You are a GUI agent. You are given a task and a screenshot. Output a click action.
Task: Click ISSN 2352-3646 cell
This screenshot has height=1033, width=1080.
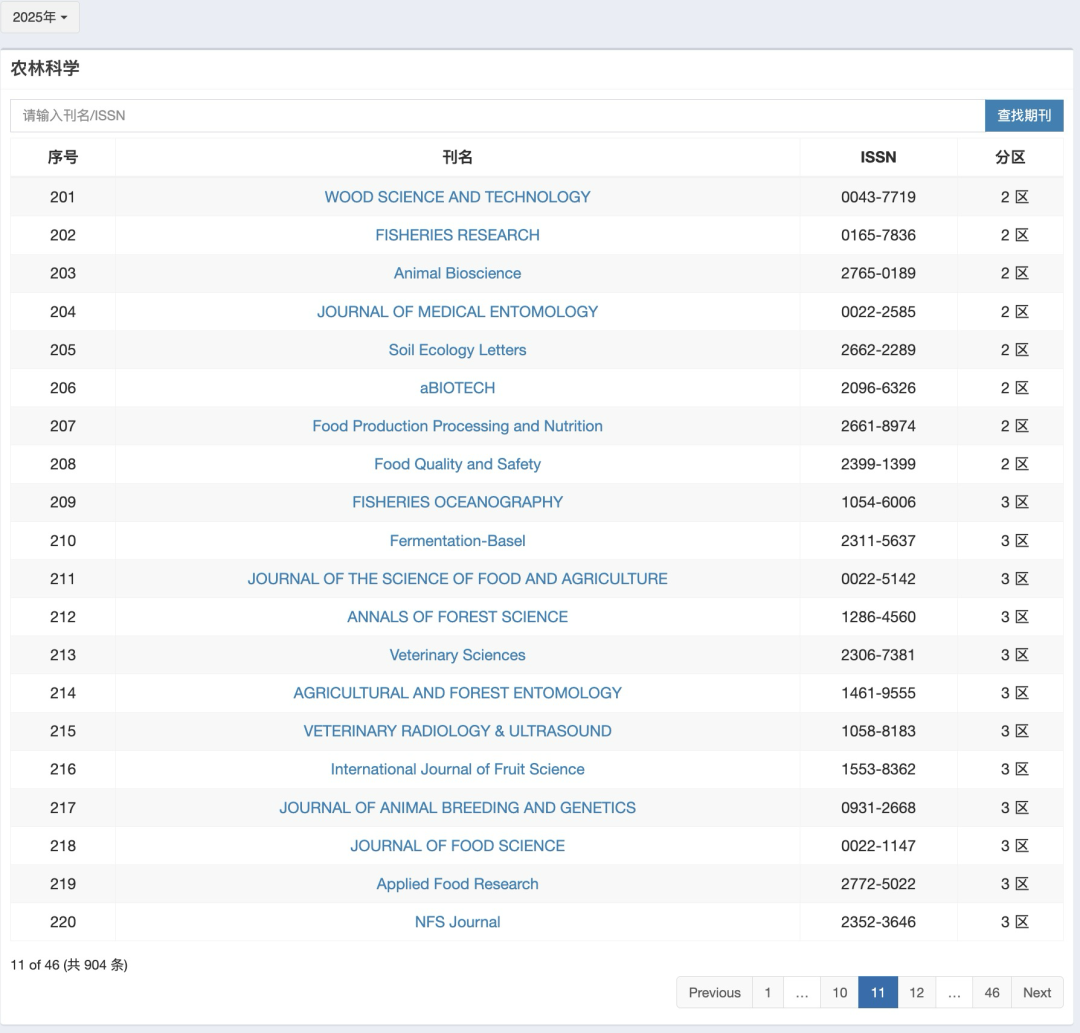coord(878,922)
